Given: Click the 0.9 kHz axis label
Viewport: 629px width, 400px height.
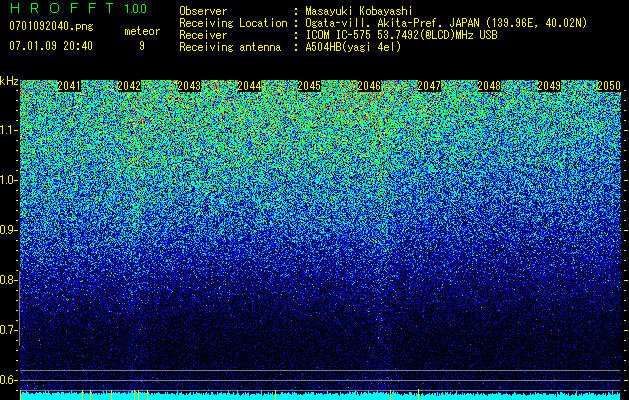Looking at the screenshot, I should [8, 230].
